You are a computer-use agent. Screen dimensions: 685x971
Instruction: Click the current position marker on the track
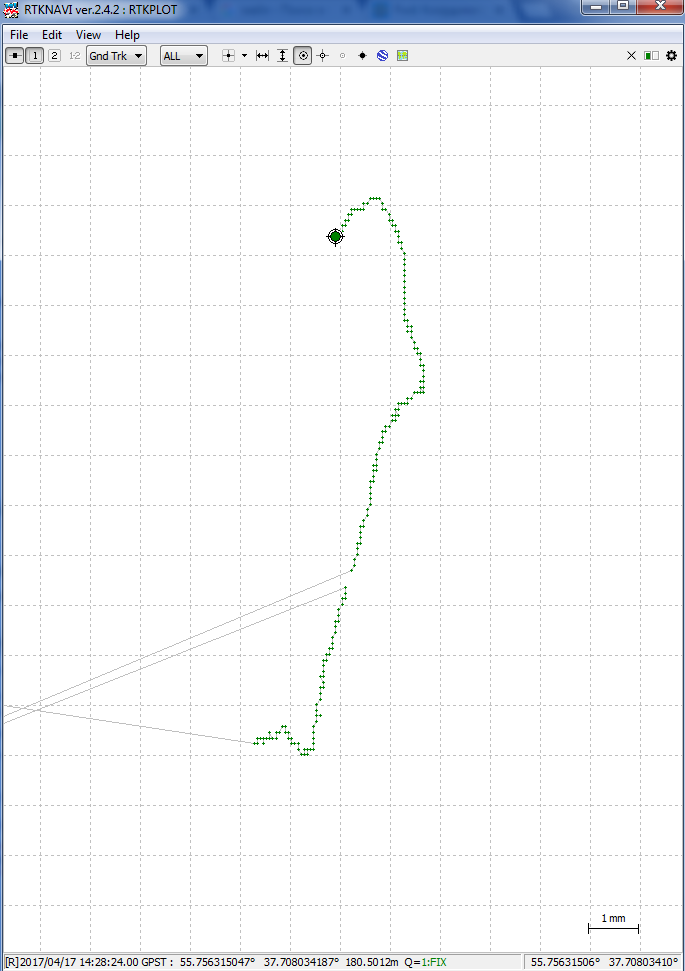(336, 237)
